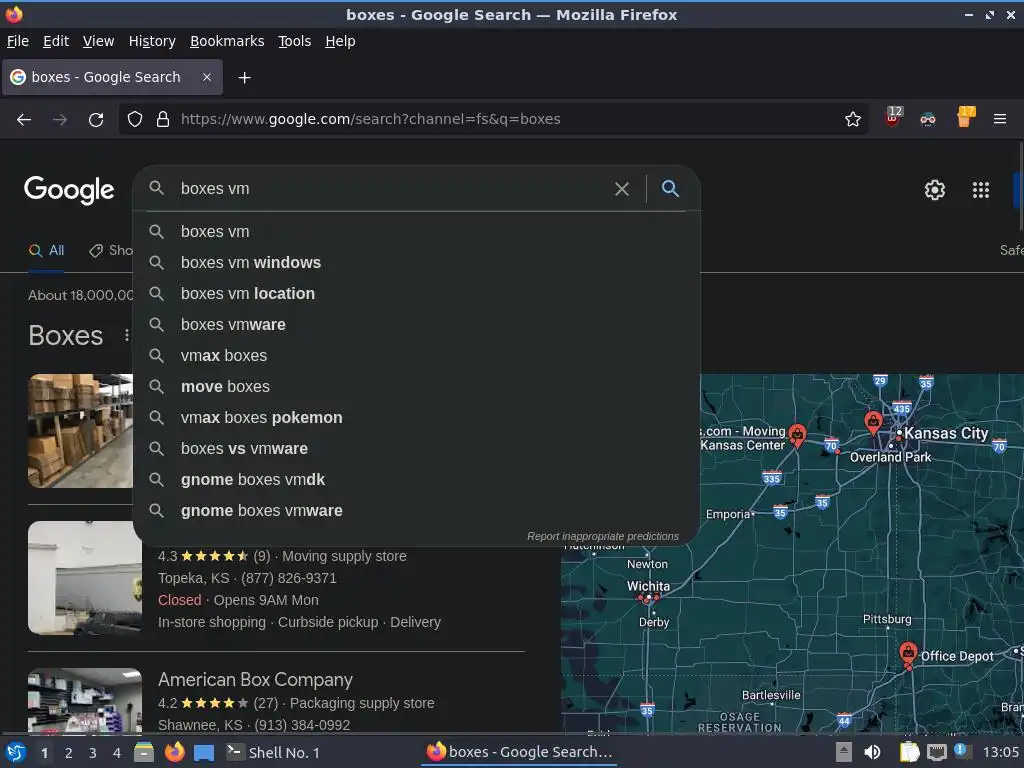Click the page vertical scrollbar
The image size is (1024, 768).
1019,186
